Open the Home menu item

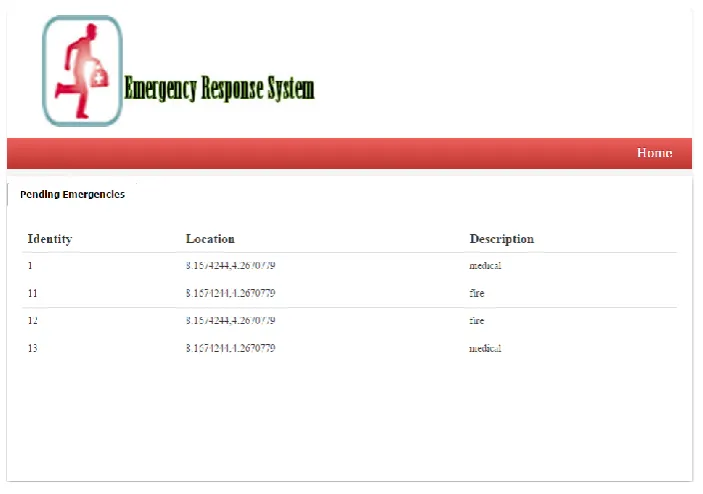(x=654, y=153)
